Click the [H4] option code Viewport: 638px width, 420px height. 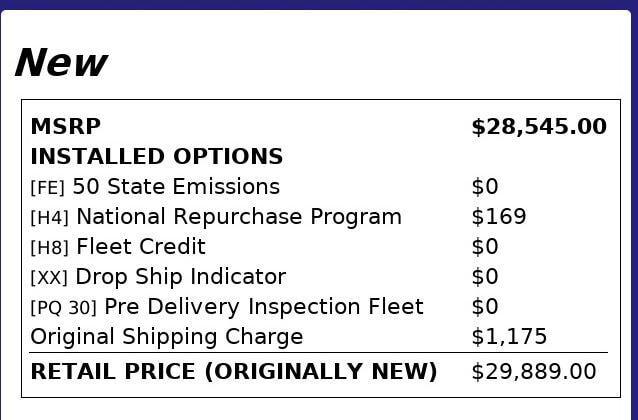coord(50,218)
